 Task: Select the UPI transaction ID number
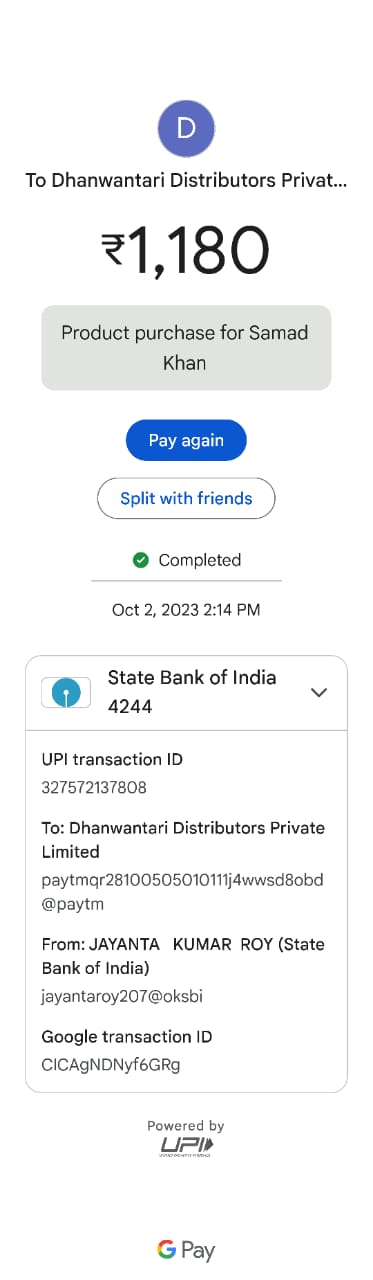point(94,787)
